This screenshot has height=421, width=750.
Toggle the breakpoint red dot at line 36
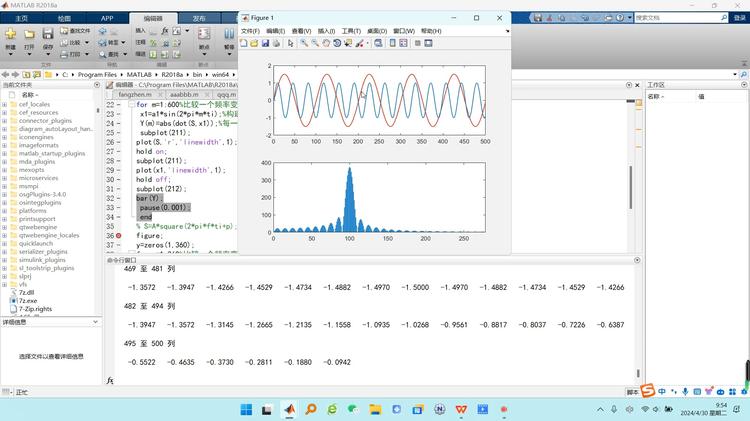(x=119, y=236)
